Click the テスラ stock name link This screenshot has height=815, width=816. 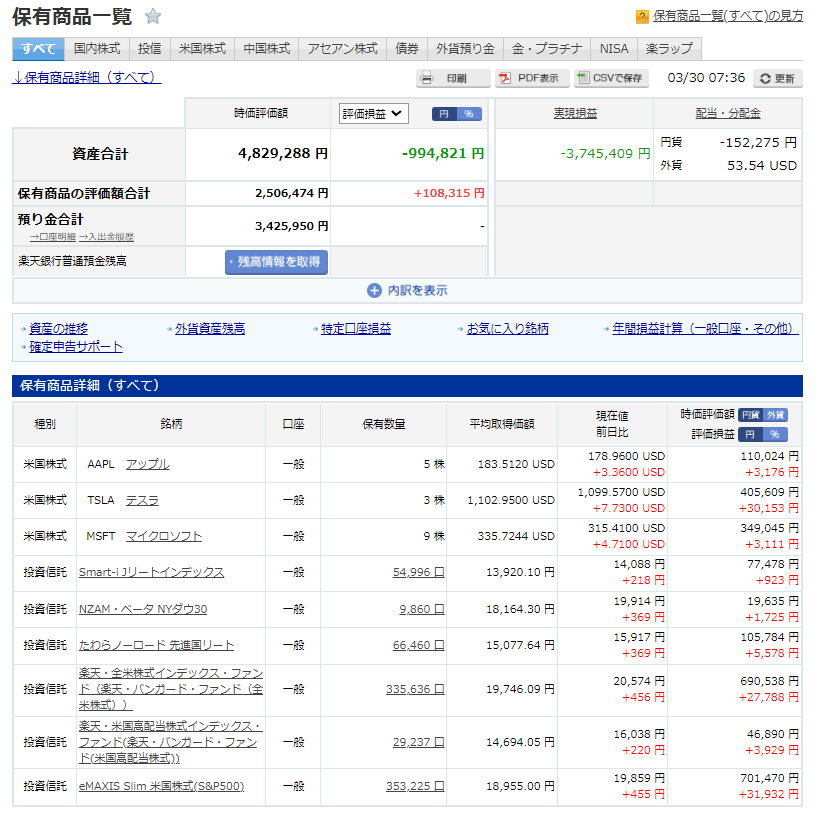142,500
